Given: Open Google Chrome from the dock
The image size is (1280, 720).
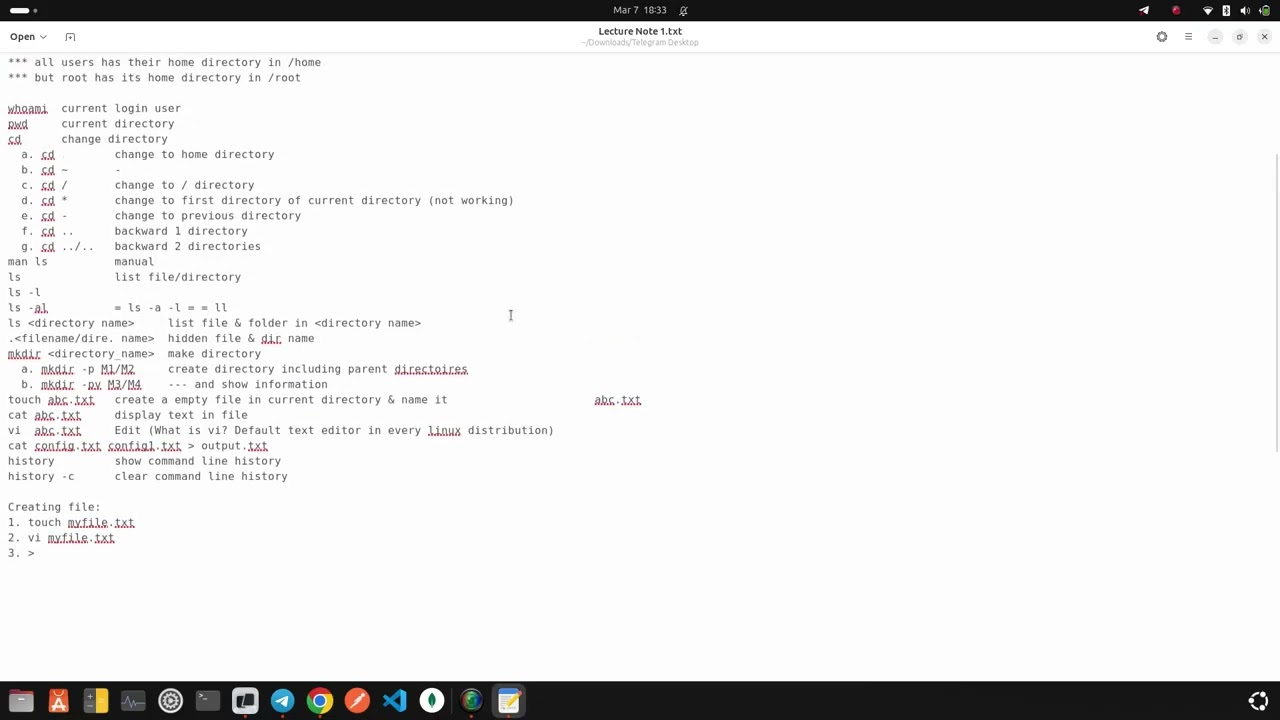Looking at the screenshot, I should [320, 701].
